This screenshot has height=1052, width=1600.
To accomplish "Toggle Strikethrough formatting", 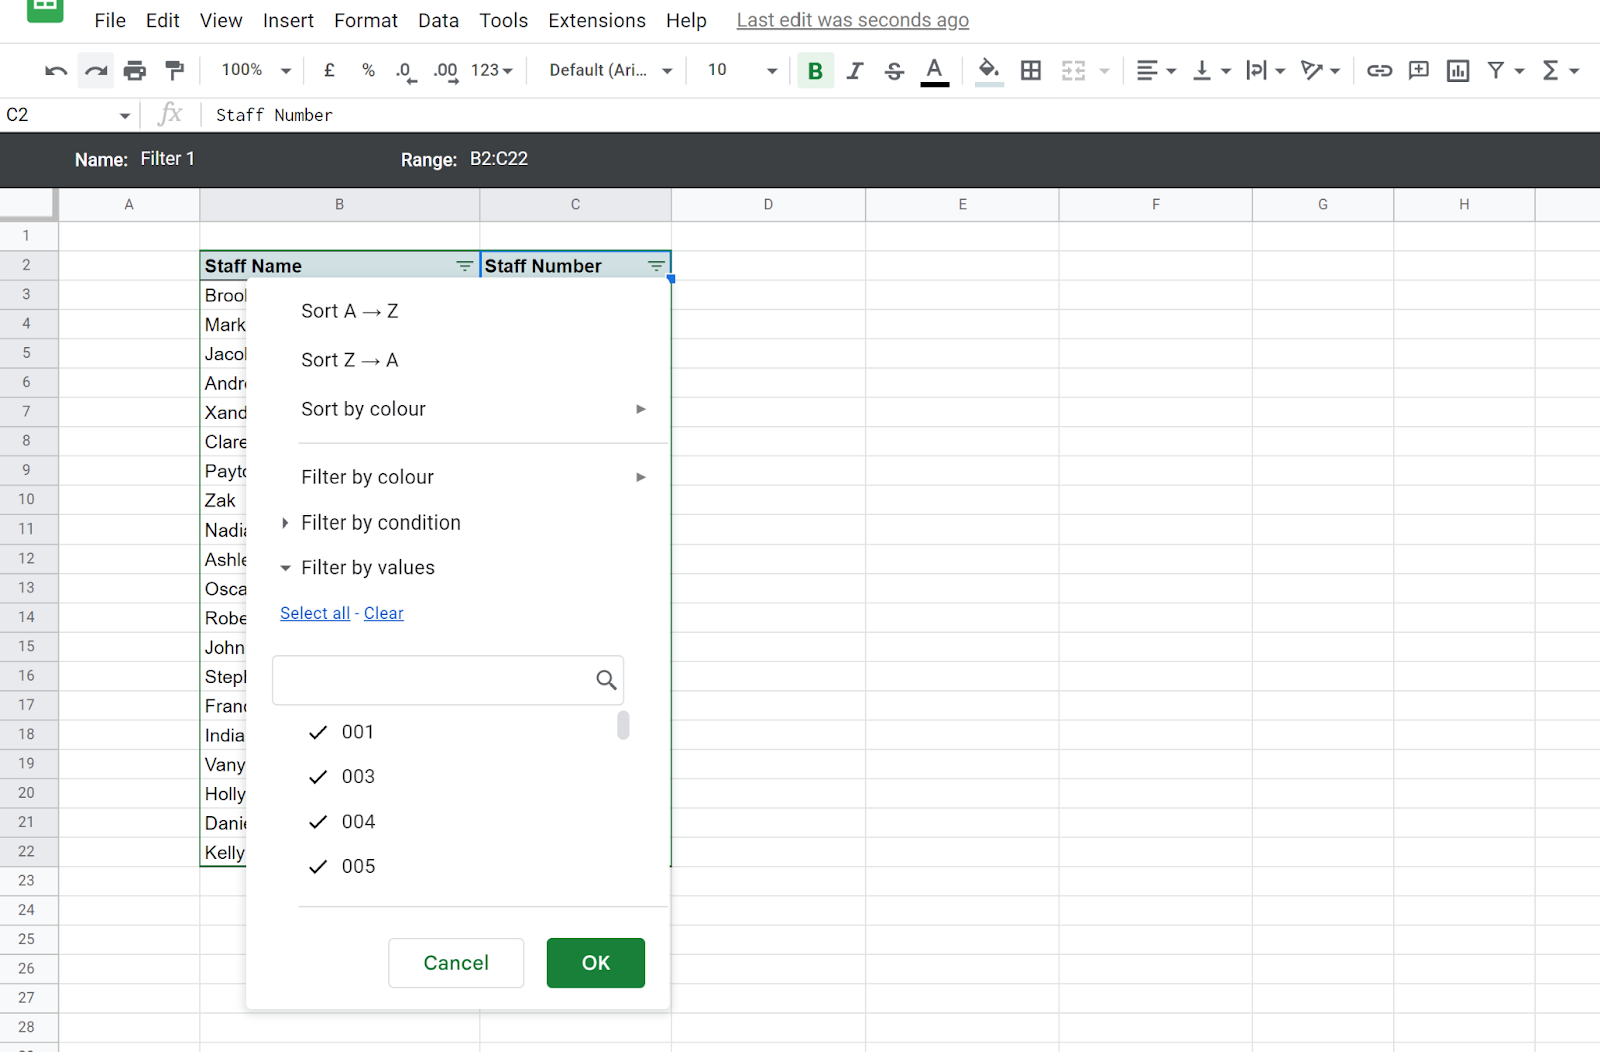I will [894, 70].
